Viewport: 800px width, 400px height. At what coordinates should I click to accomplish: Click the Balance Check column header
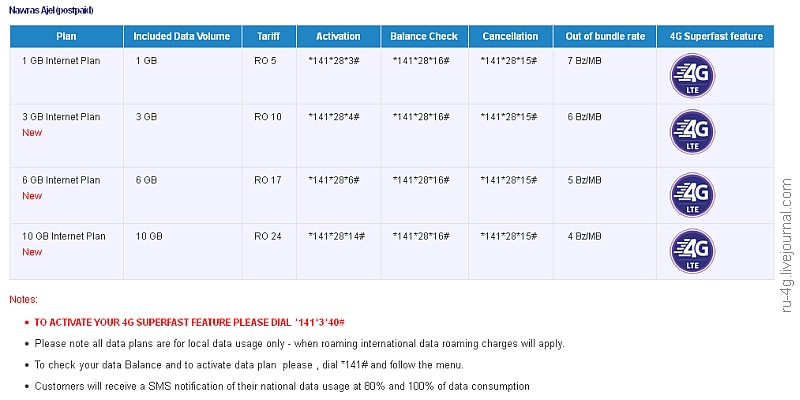click(x=425, y=37)
